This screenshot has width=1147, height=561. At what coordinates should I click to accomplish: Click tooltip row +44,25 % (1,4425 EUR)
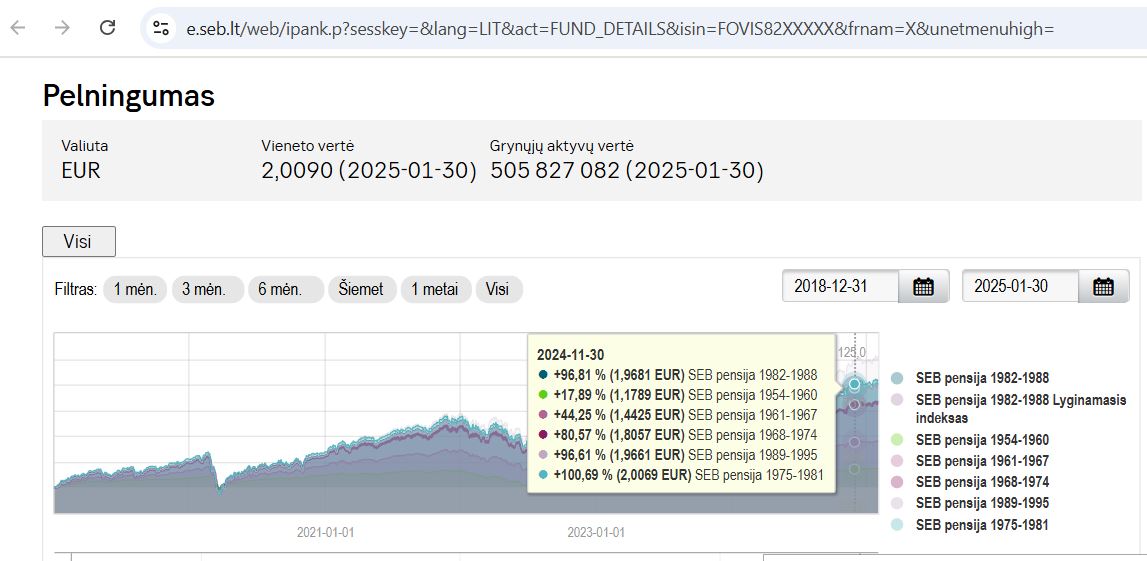pos(678,415)
